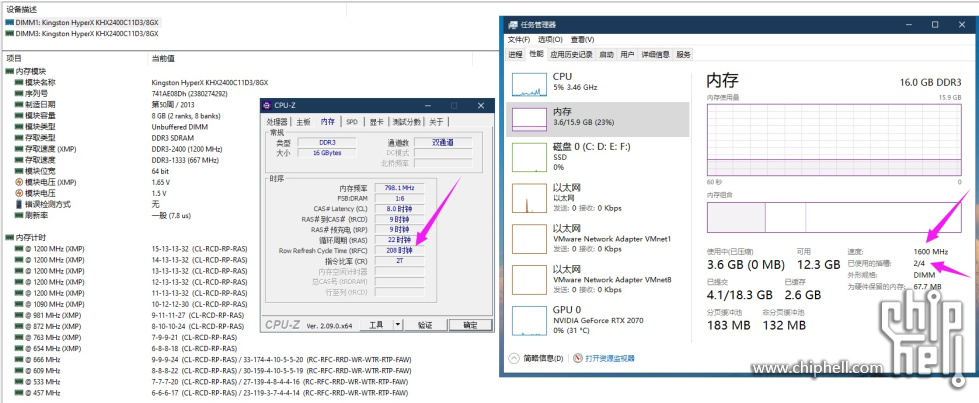This screenshot has height=403, width=979.
Task: Click the 指令比率 2T field
Action: (x=399, y=261)
